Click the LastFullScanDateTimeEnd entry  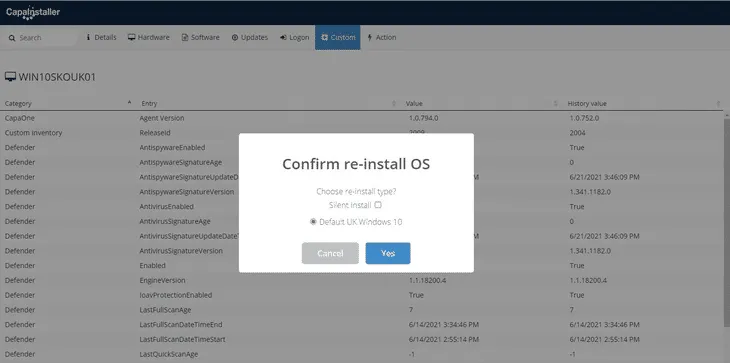(x=181, y=325)
